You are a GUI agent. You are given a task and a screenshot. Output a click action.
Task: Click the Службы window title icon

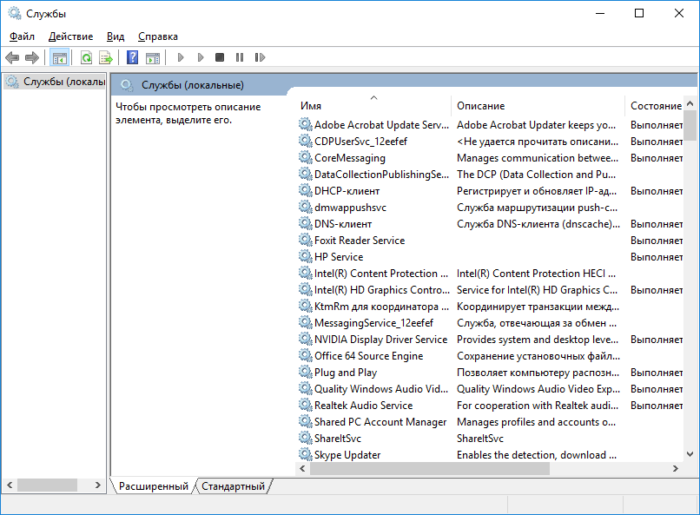point(15,13)
